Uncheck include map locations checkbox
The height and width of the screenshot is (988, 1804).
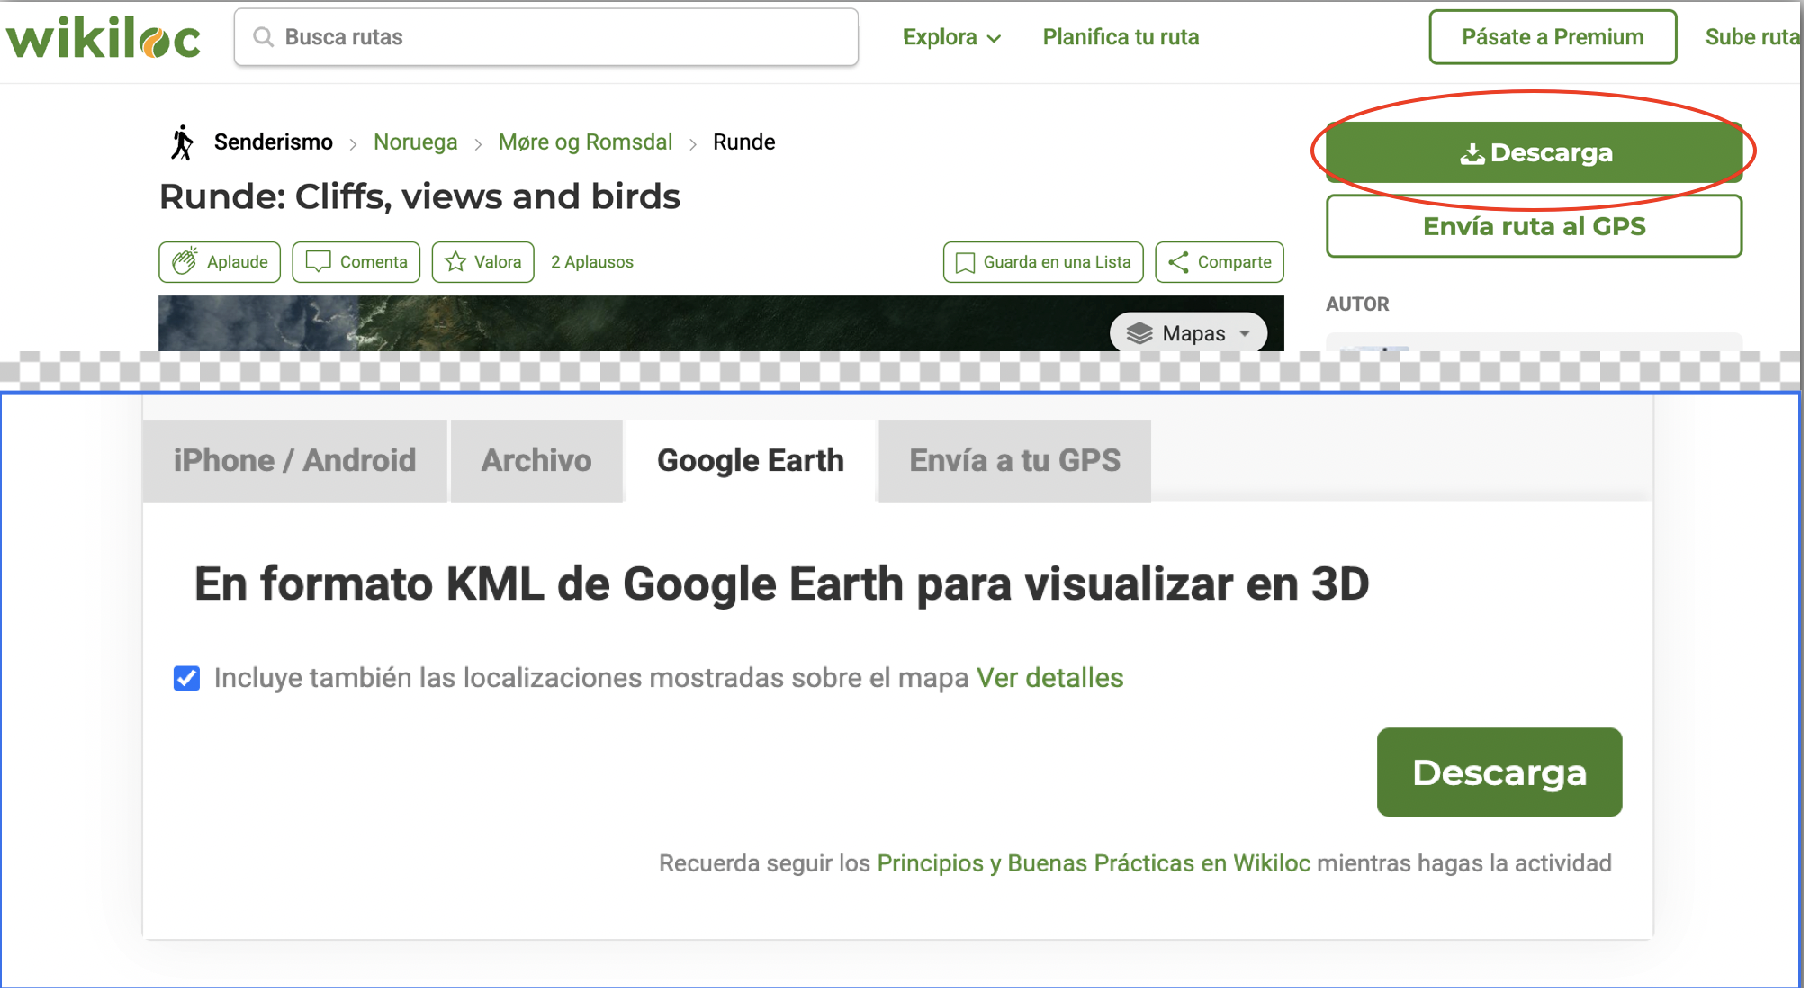187,678
